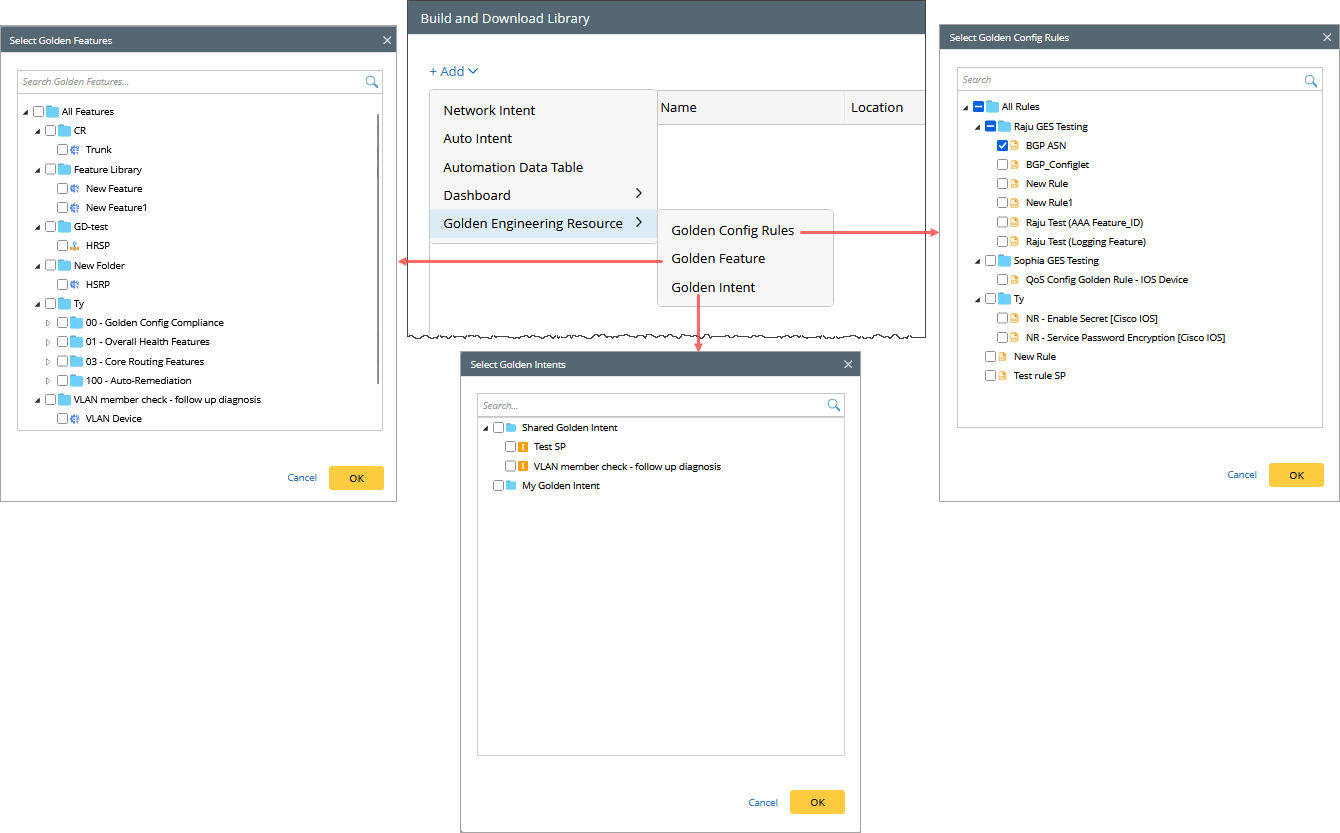Uncheck the BGP ASN rule checkbox
Image resolution: width=1340 pixels, height=833 pixels.
coord(1002,146)
